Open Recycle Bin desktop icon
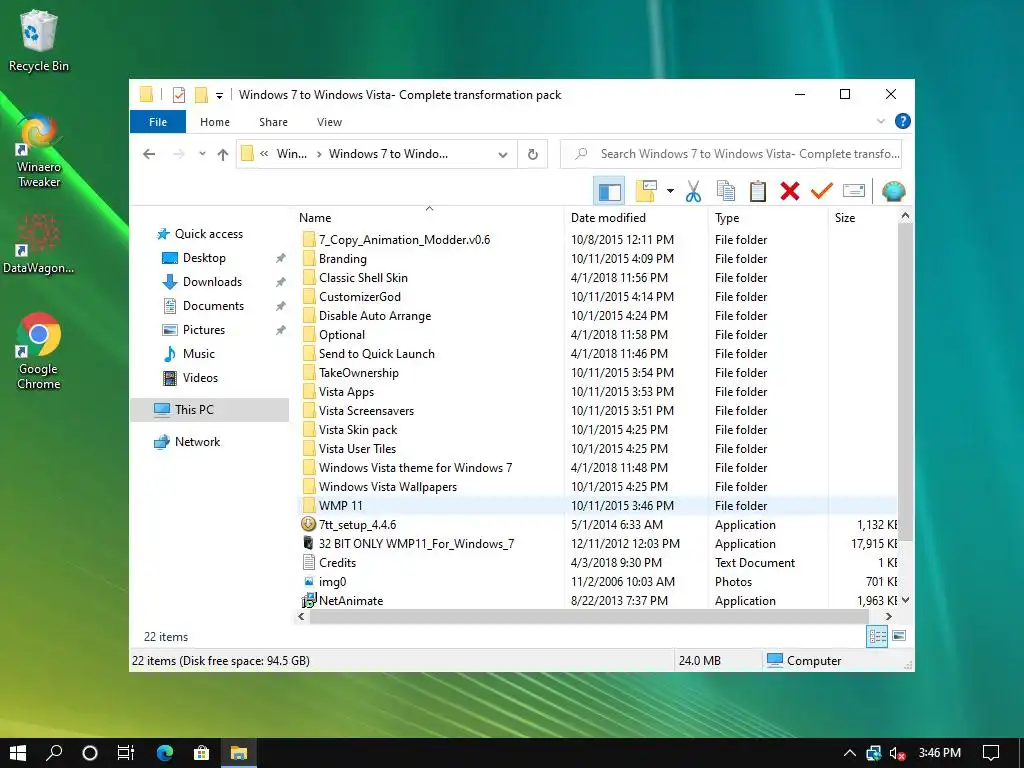 pos(39,42)
